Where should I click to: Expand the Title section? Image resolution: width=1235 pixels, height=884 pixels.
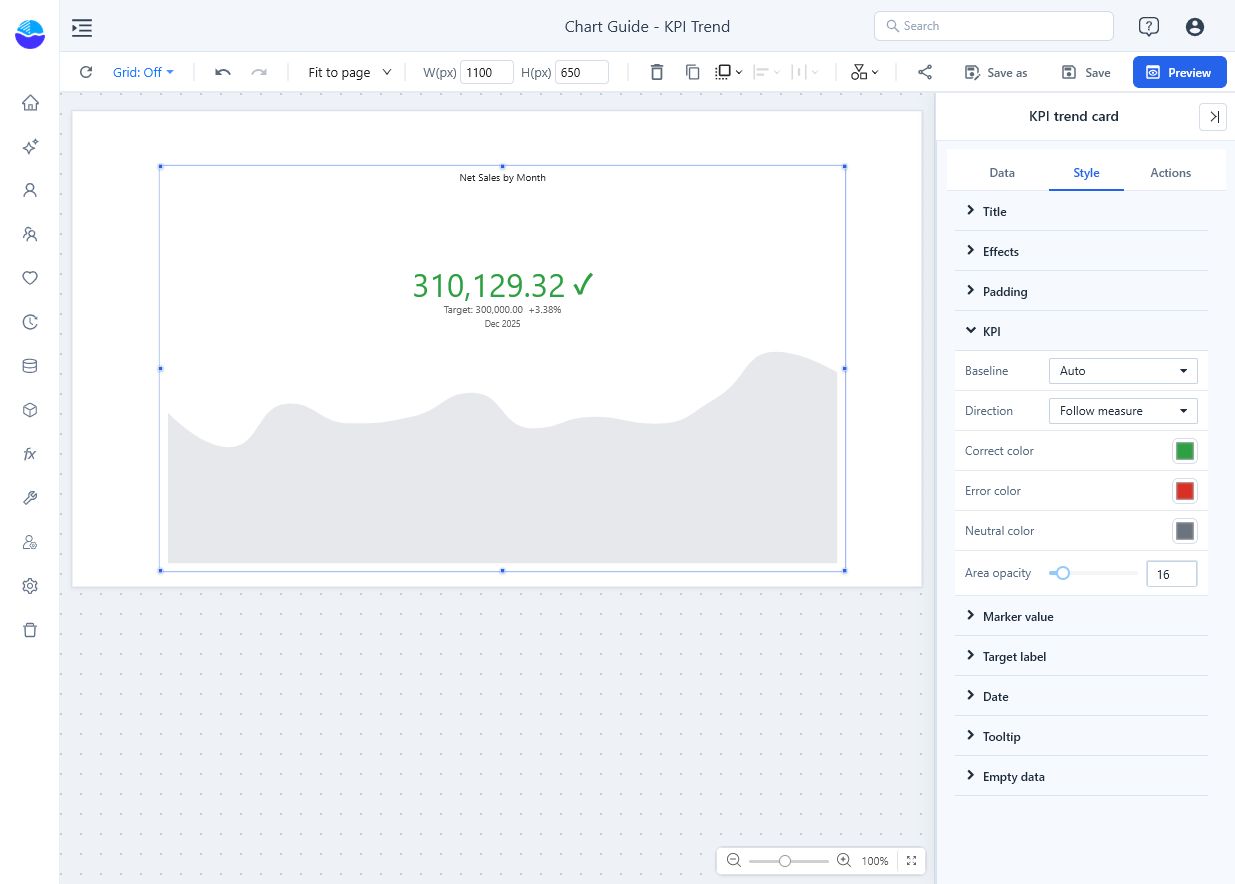click(x=1081, y=211)
